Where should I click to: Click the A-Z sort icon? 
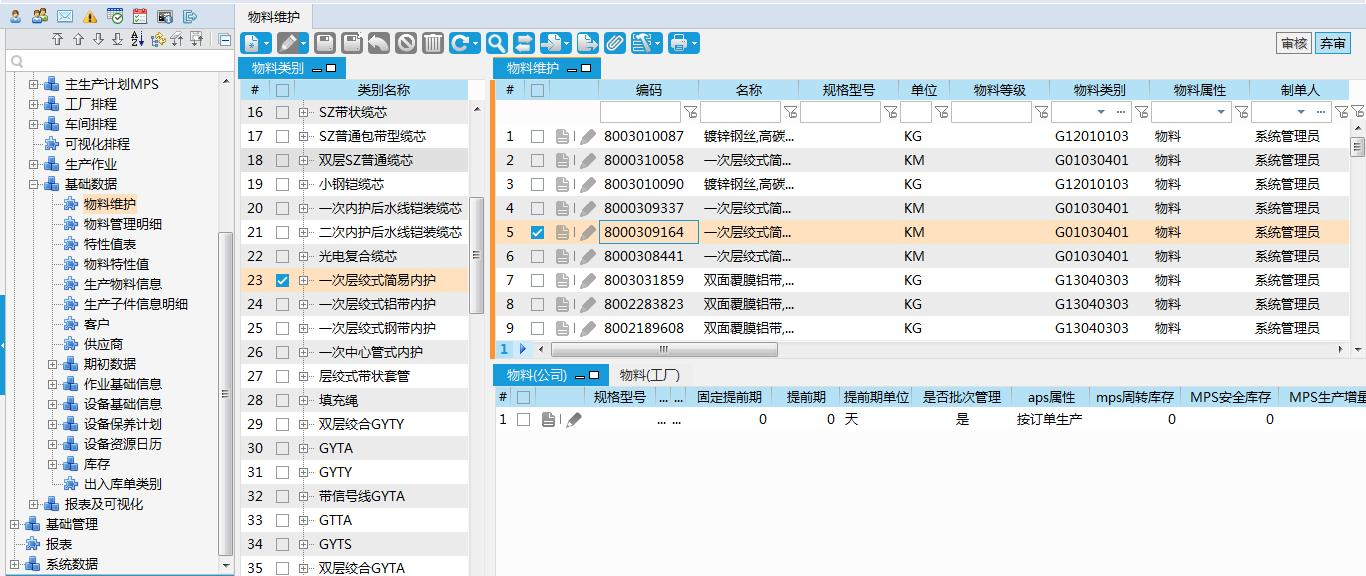pyautogui.click(x=137, y=40)
